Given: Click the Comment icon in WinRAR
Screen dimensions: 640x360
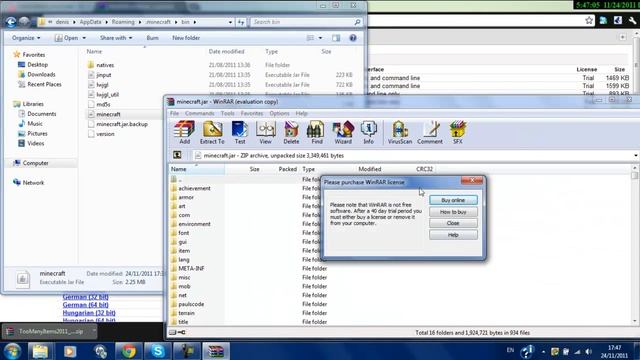Looking at the screenshot, I should point(430,133).
